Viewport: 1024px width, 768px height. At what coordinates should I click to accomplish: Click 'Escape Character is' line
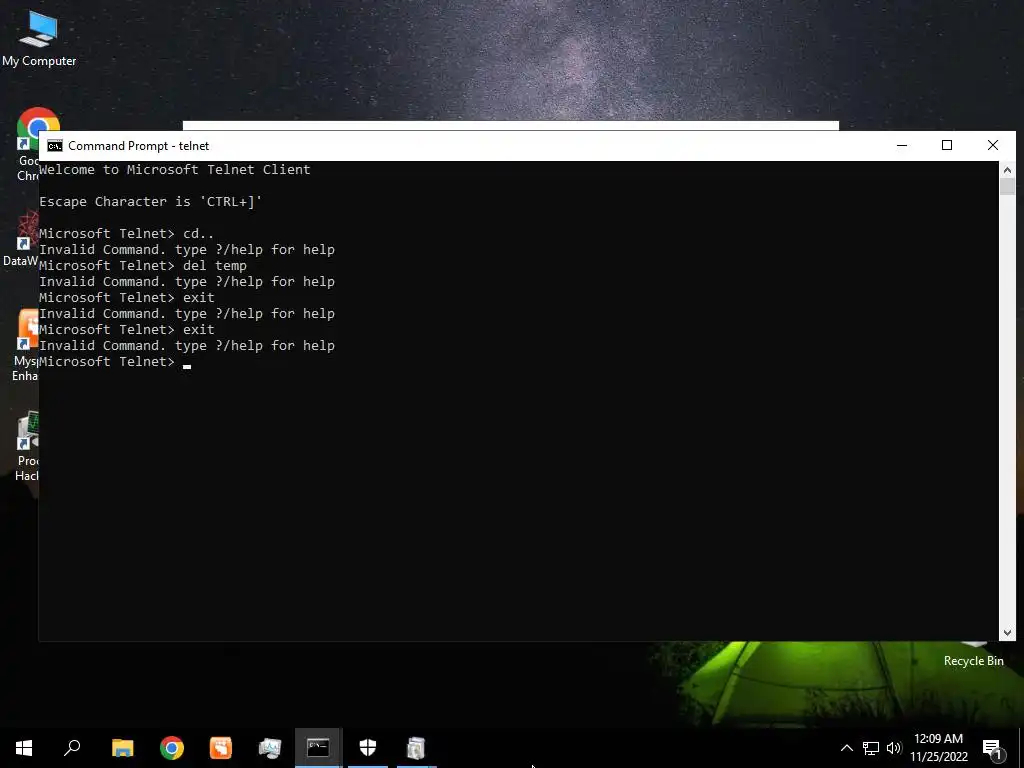(x=150, y=202)
